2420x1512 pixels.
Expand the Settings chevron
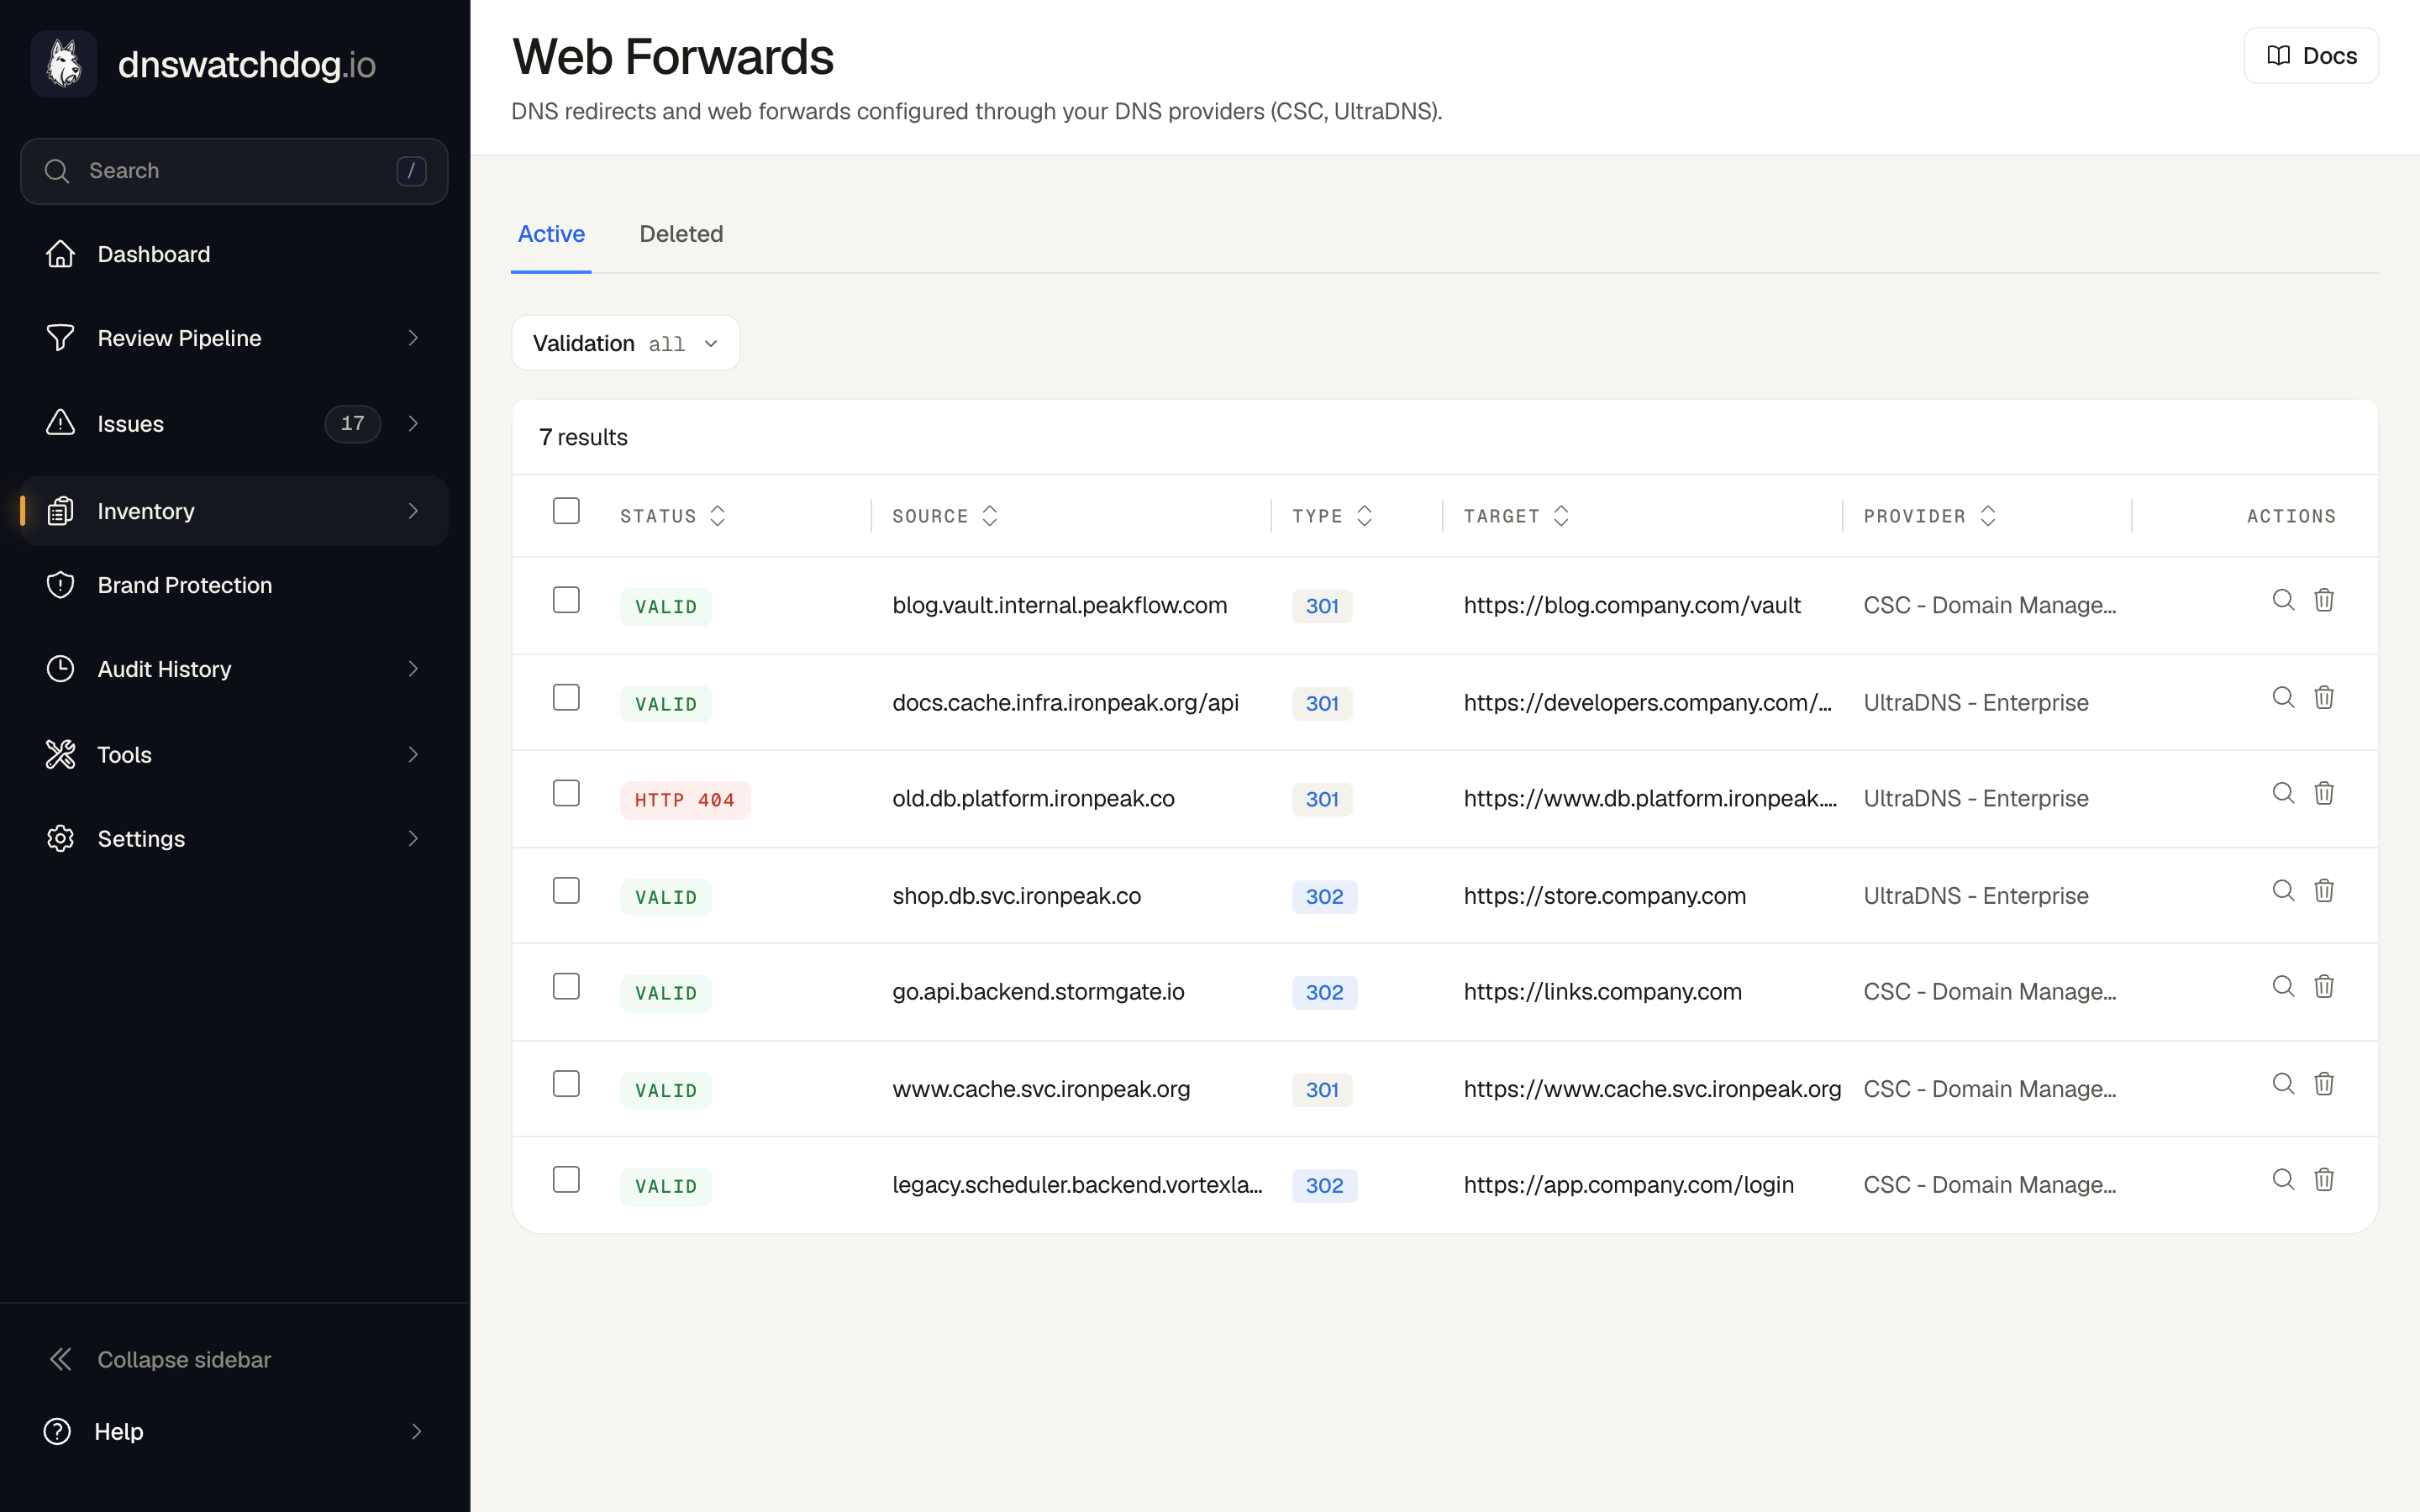tap(413, 838)
